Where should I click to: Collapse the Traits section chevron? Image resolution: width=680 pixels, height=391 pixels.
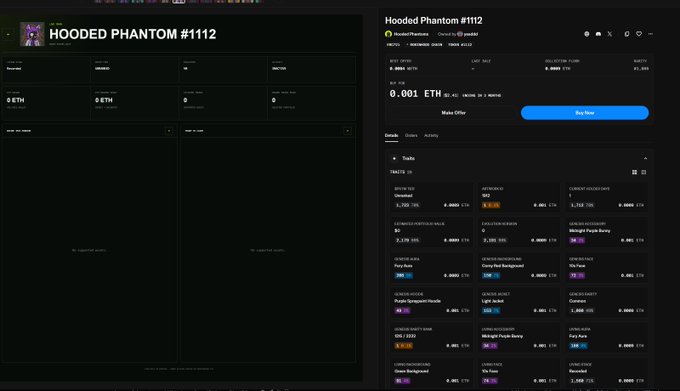645,159
